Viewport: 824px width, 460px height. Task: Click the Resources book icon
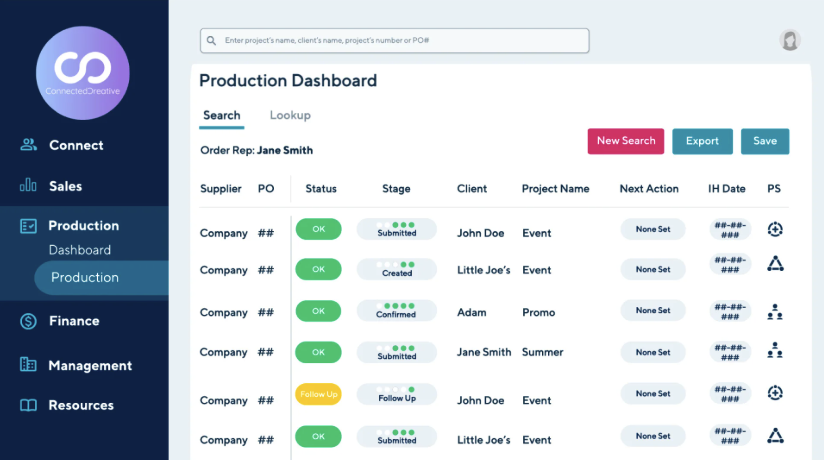point(29,405)
